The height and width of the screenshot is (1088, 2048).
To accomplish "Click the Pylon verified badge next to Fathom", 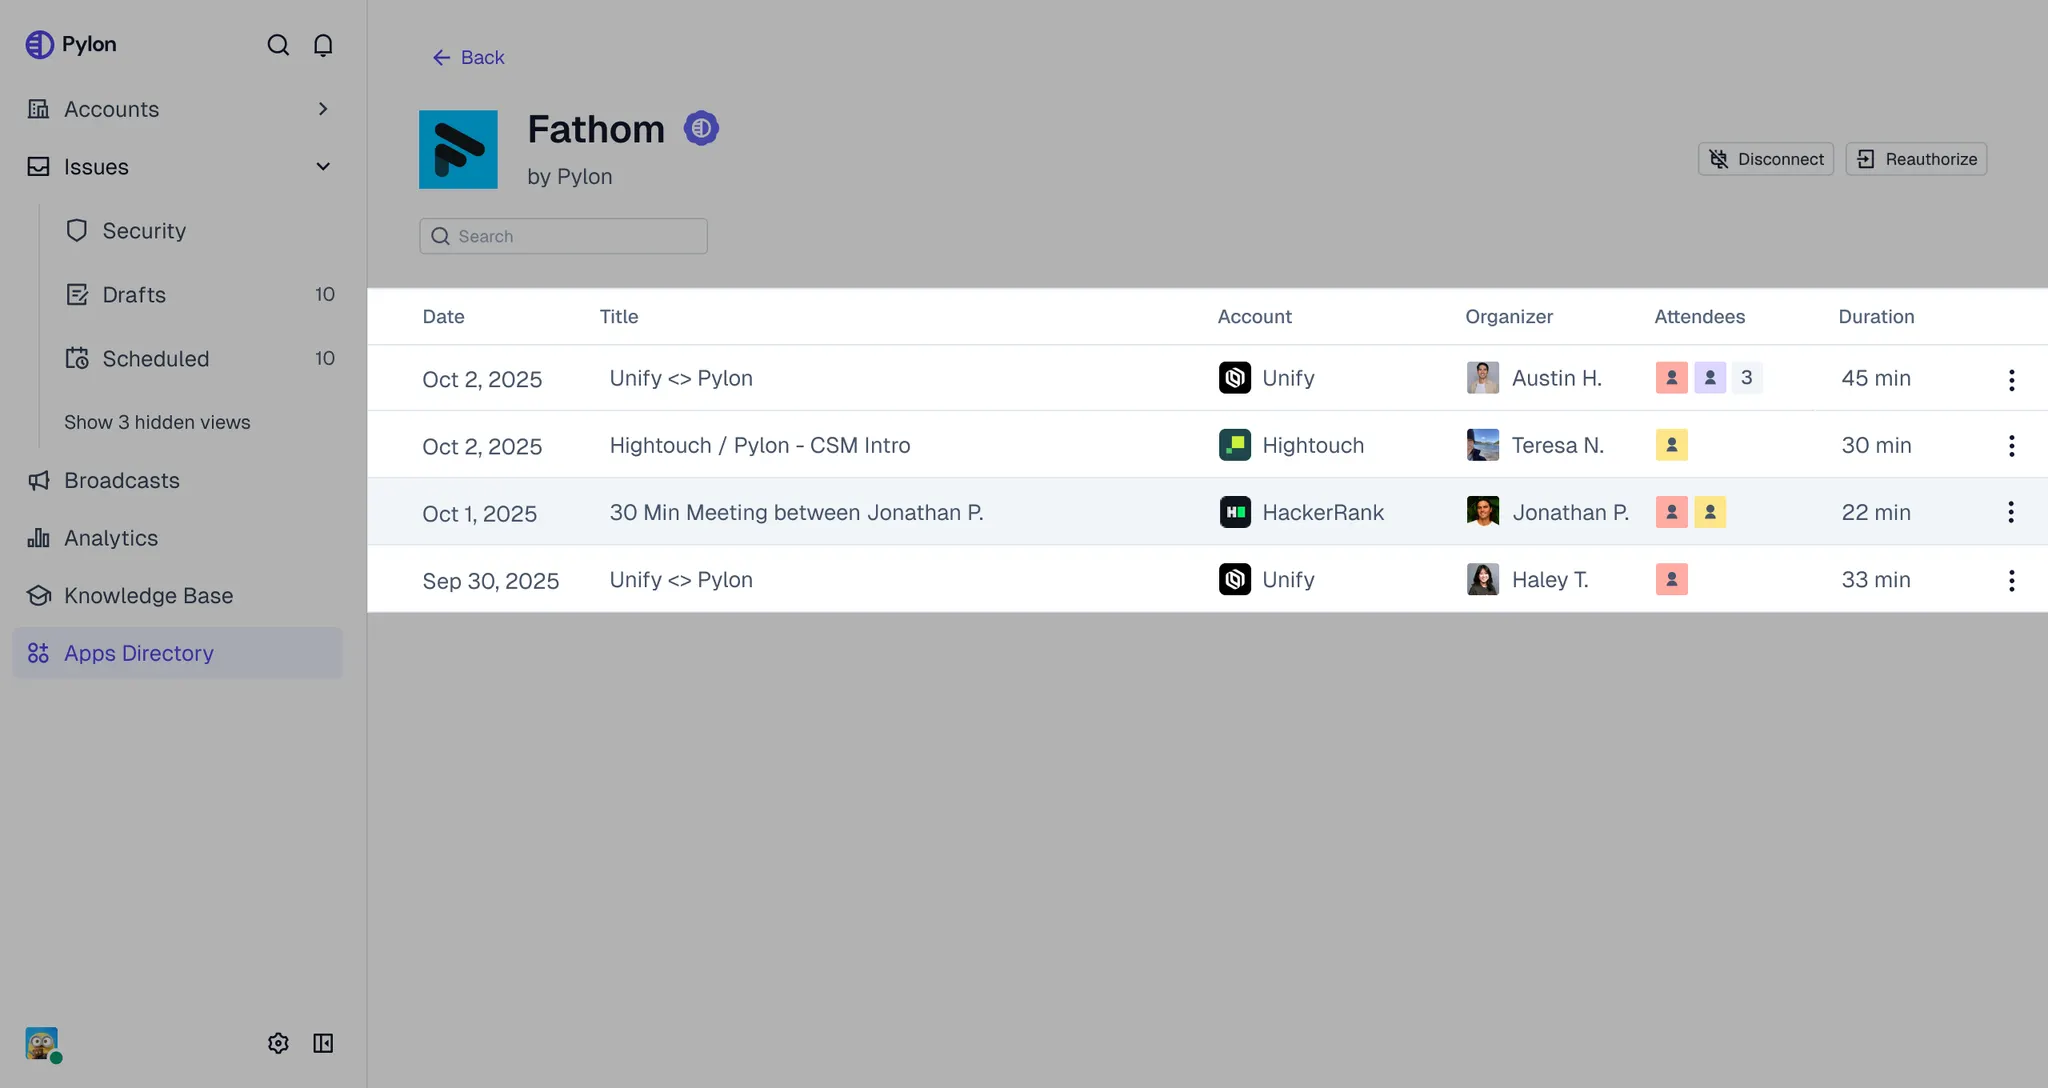I will tap(701, 128).
